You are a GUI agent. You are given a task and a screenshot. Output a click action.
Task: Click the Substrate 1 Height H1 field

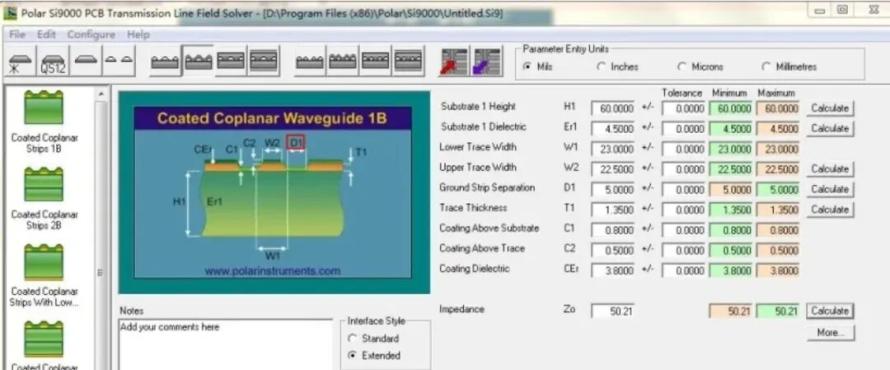[612, 108]
